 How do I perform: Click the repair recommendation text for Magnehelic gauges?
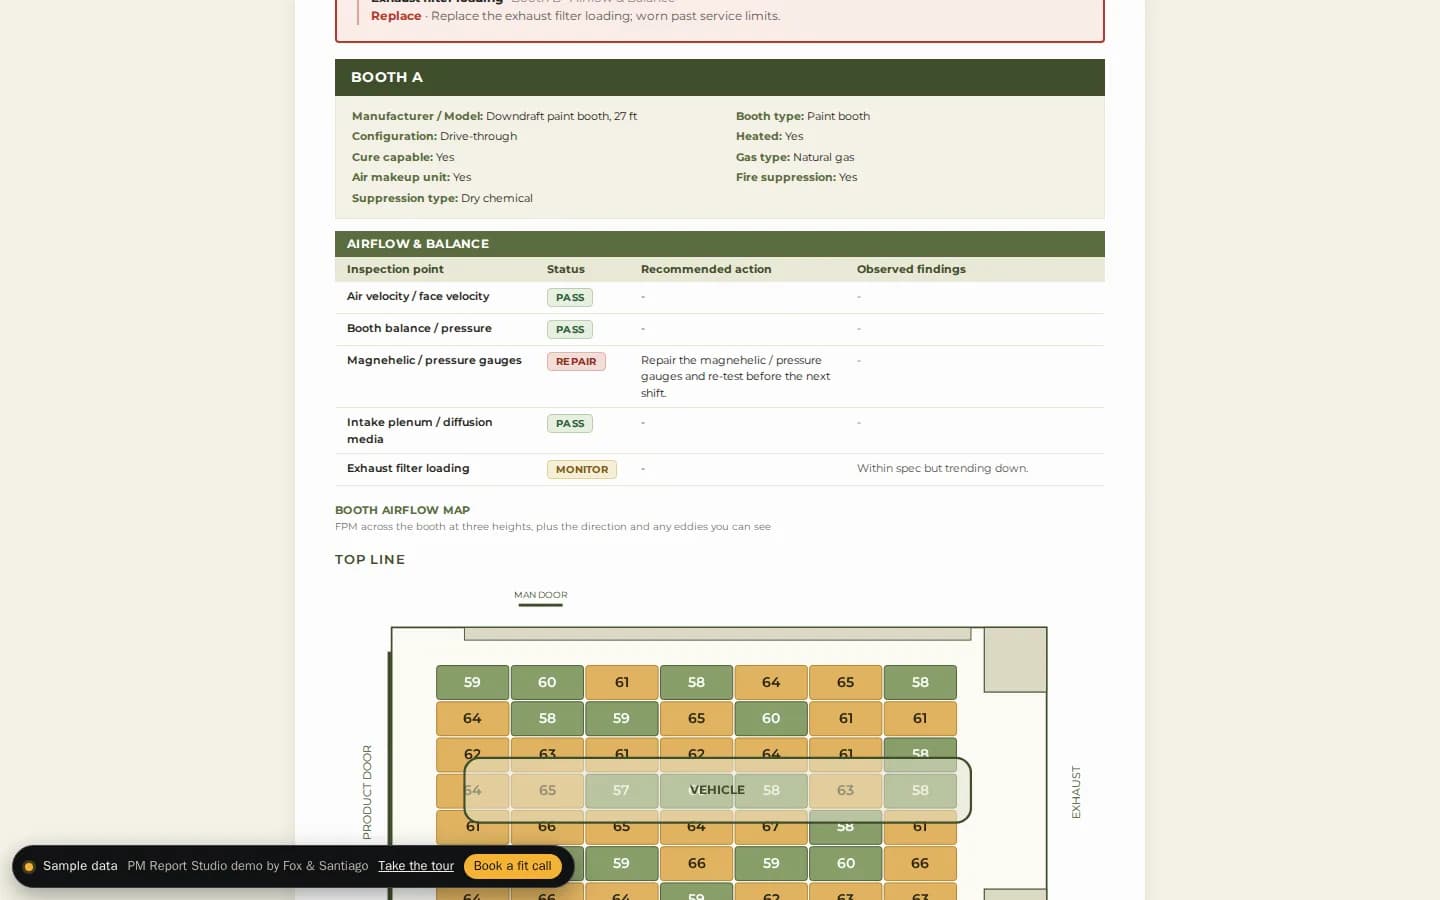[x=736, y=377]
